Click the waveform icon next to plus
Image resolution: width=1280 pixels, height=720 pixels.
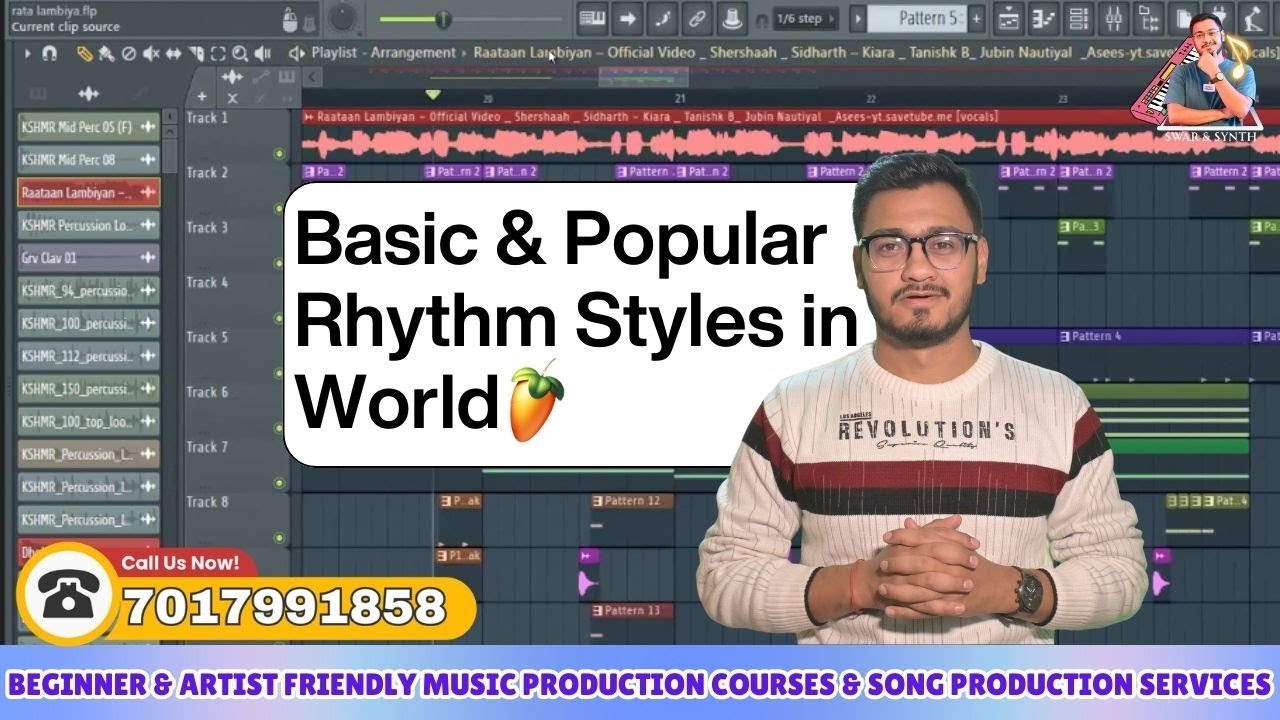coord(232,78)
